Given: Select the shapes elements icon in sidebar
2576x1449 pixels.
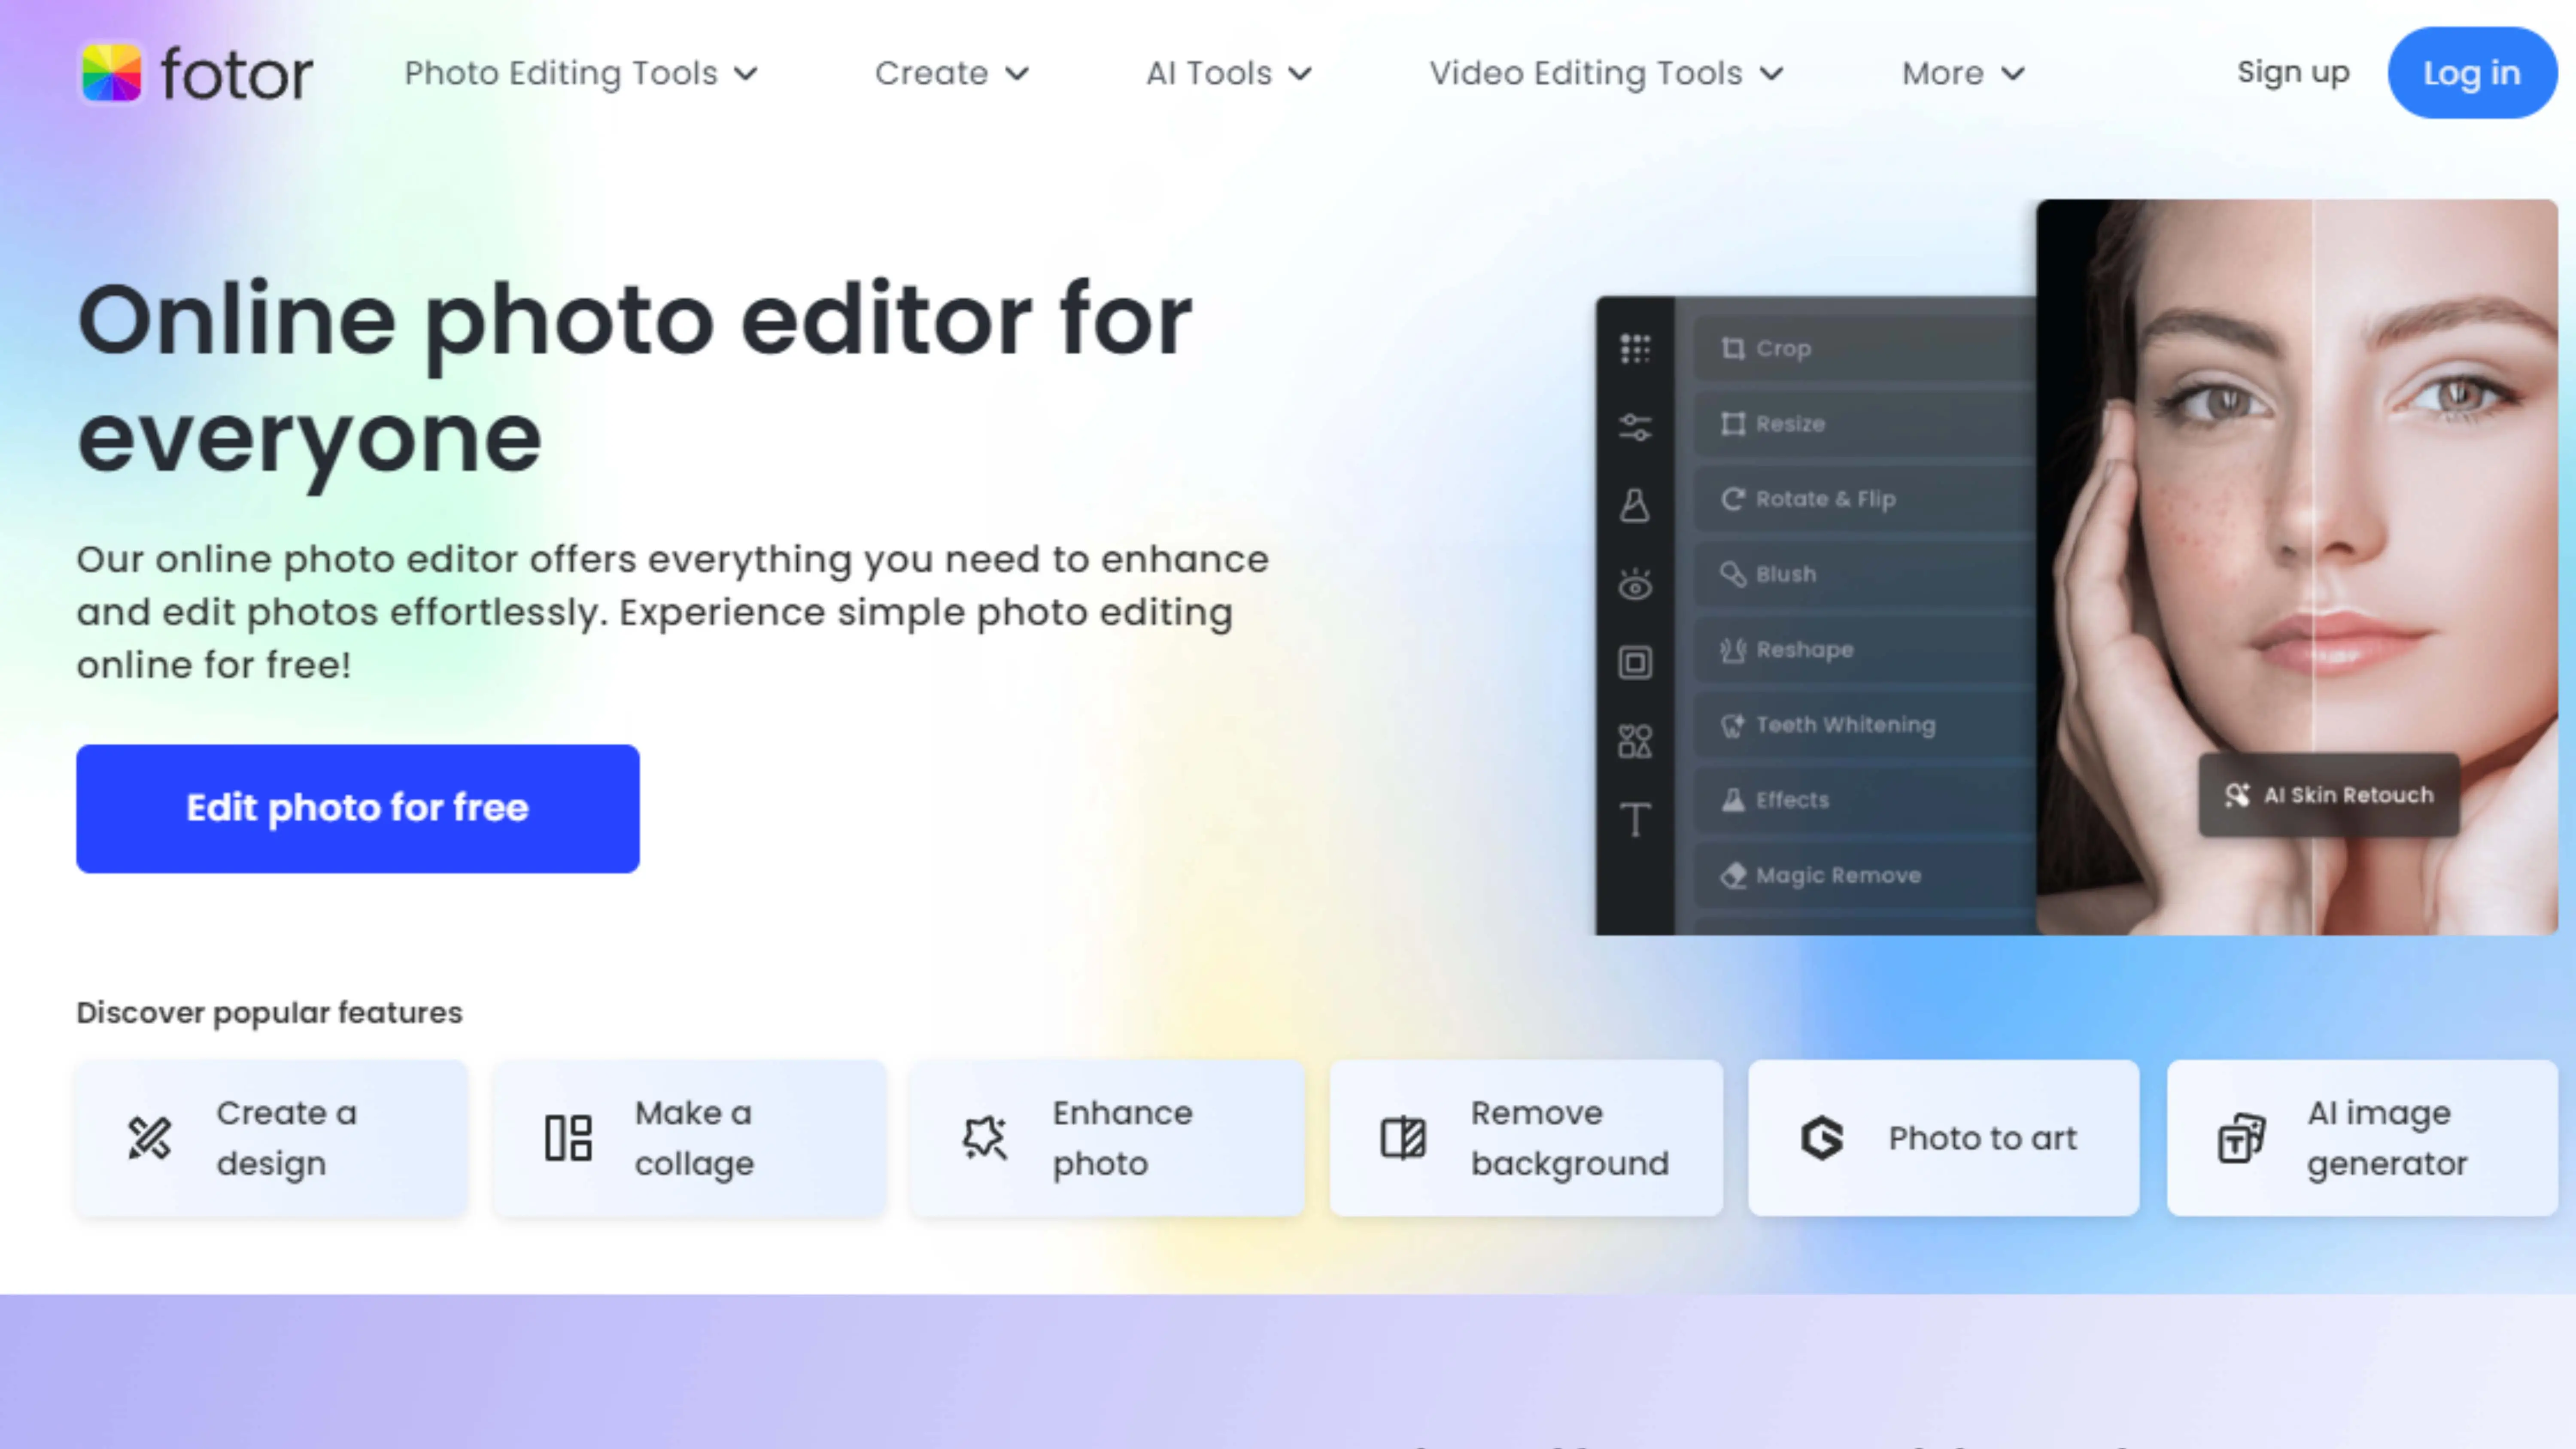Looking at the screenshot, I should [x=1635, y=741].
